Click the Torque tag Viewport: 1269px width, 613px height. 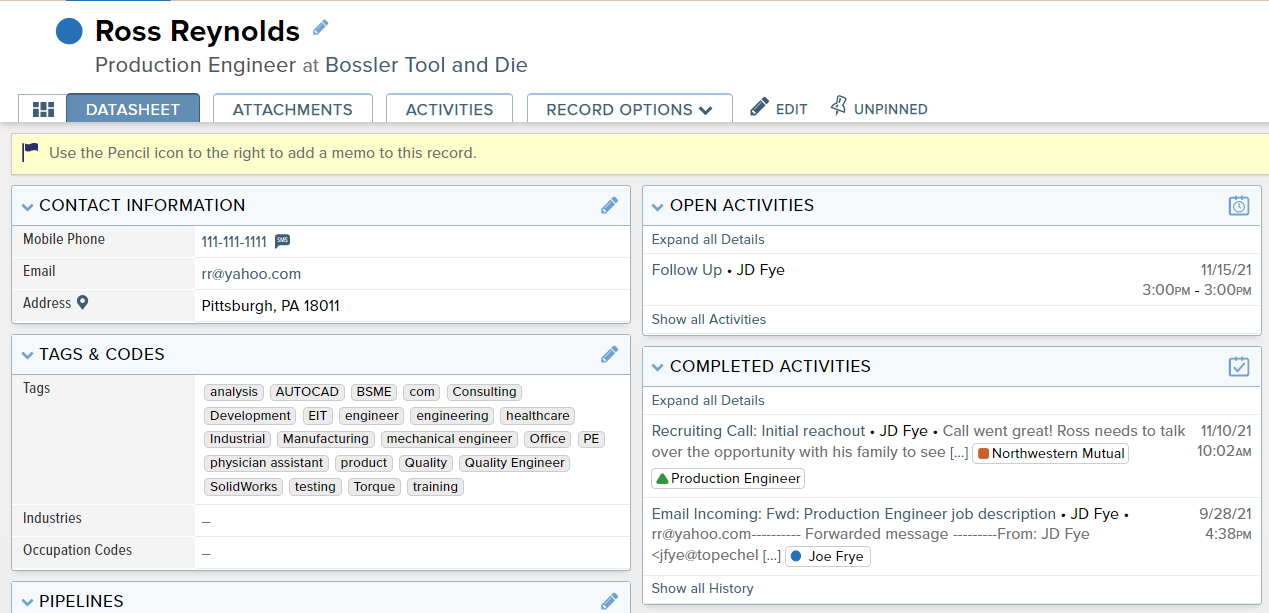click(375, 487)
